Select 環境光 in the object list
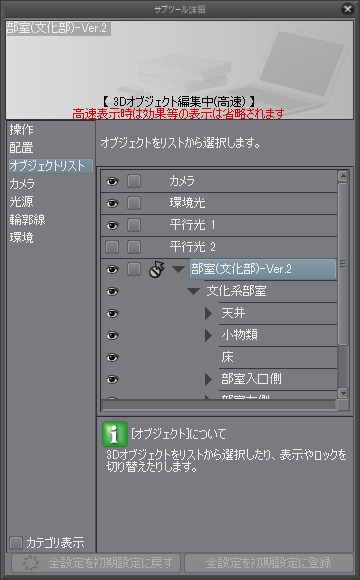The height and width of the screenshot is (580, 360). pyautogui.click(x=187, y=203)
